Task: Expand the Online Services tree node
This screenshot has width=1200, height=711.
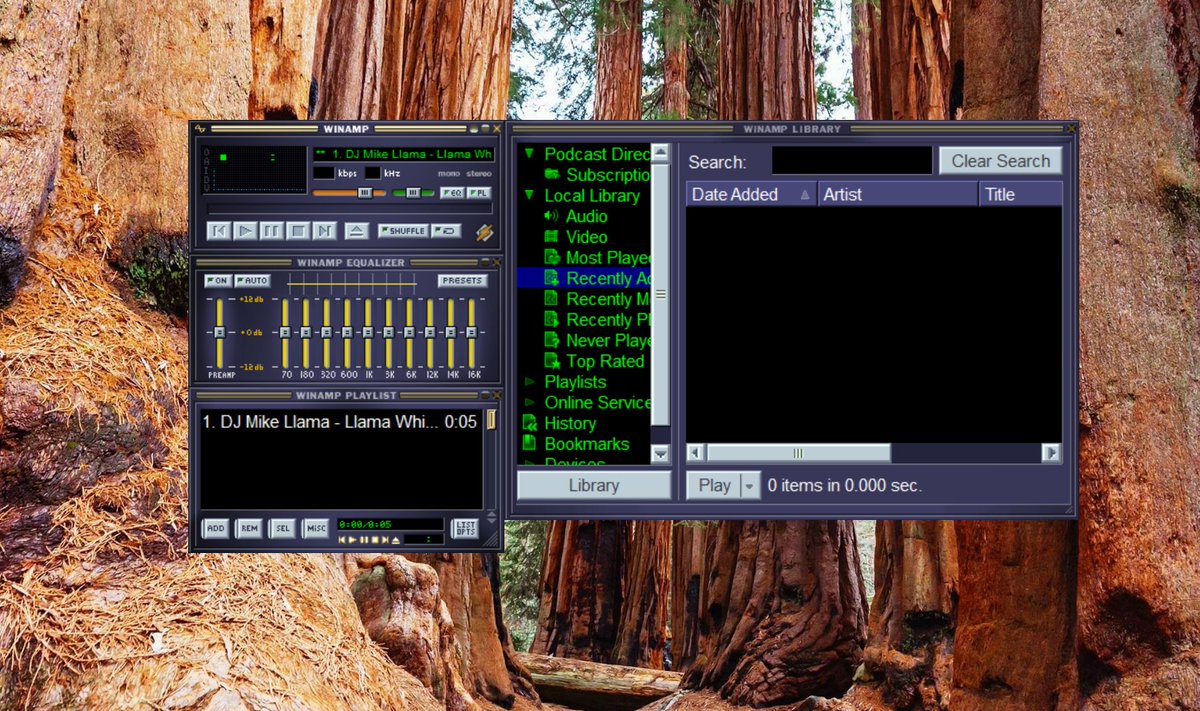Action: point(529,403)
